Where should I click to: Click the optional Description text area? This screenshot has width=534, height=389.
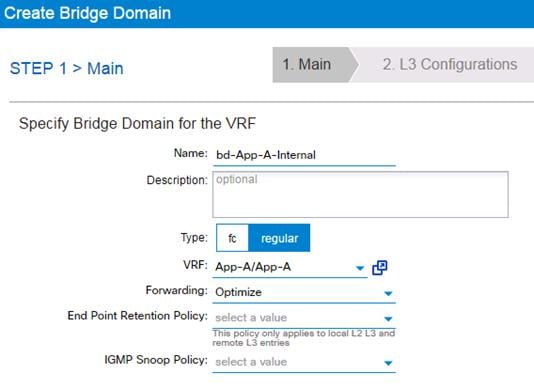click(x=360, y=194)
